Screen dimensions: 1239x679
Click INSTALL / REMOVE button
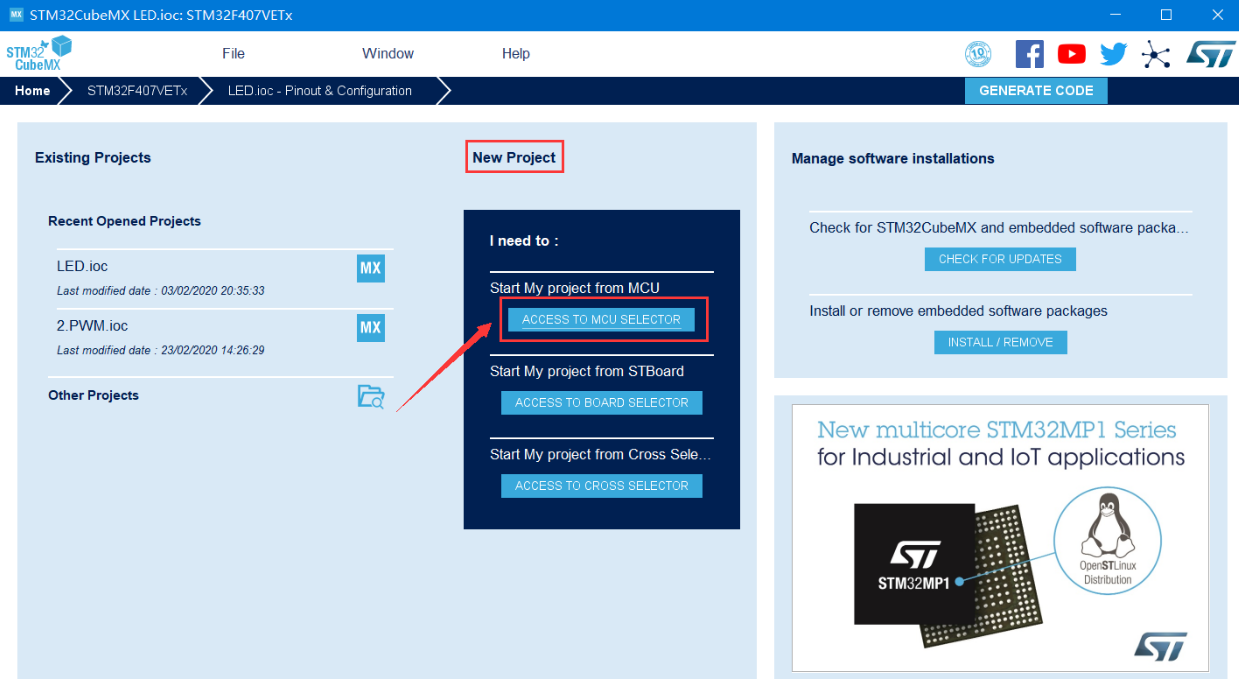[x=1000, y=342]
